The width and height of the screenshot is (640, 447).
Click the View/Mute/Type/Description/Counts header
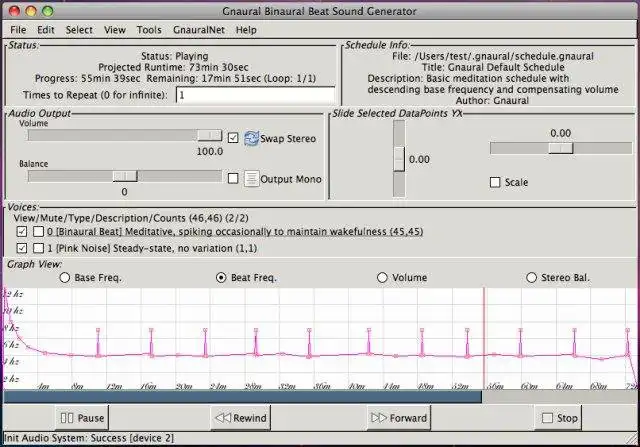[x=131, y=218]
